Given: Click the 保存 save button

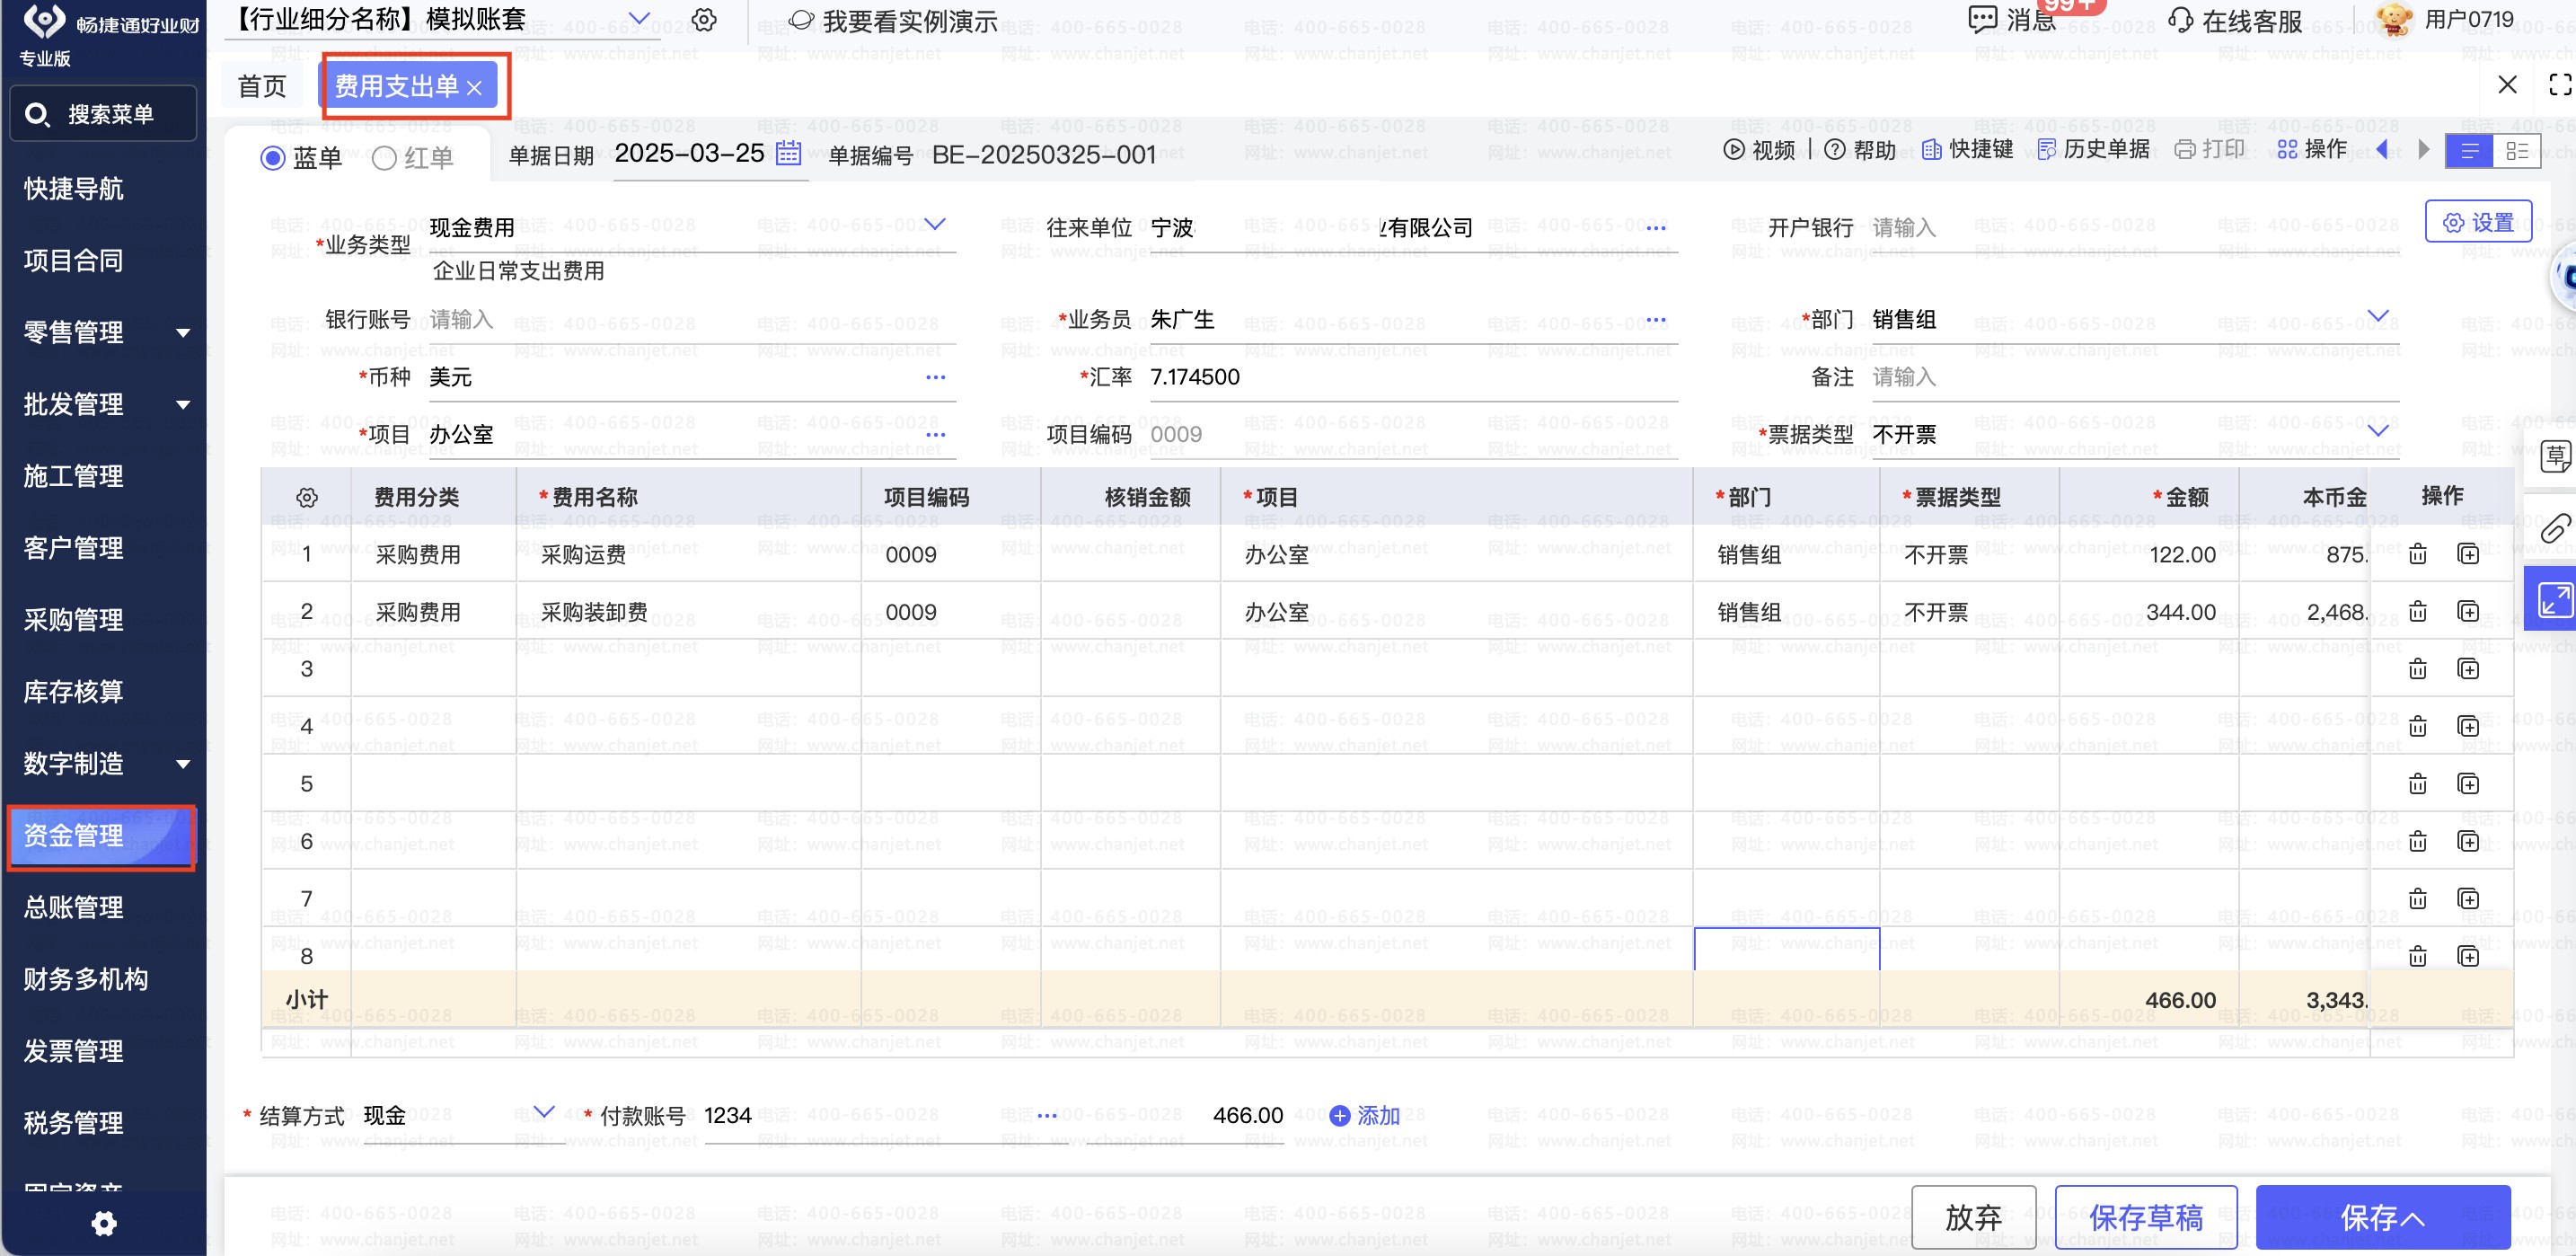Looking at the screenshot, I should click(x=2382, y=1217).
